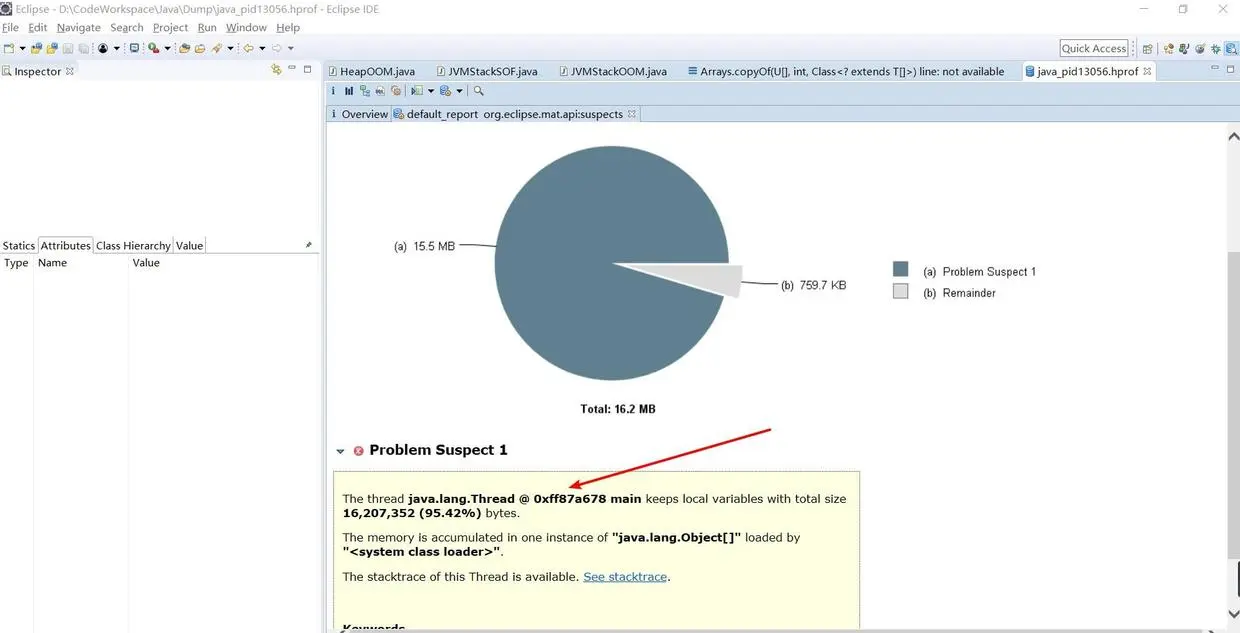
Task: Click the Search flashlight toolbar icon
Action: point(216,48)
